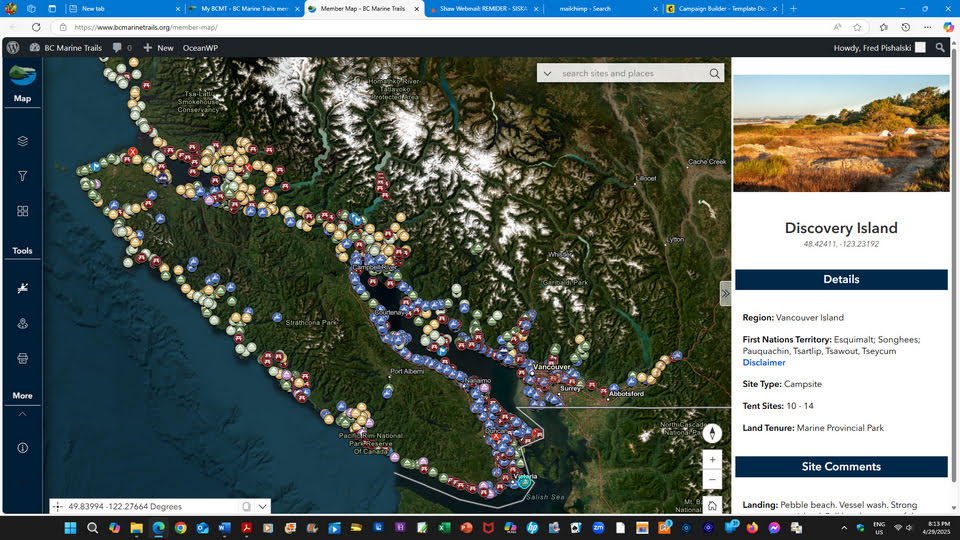
Task: Switch to the My BCMT browser tab
Action: tap(244, 9)
